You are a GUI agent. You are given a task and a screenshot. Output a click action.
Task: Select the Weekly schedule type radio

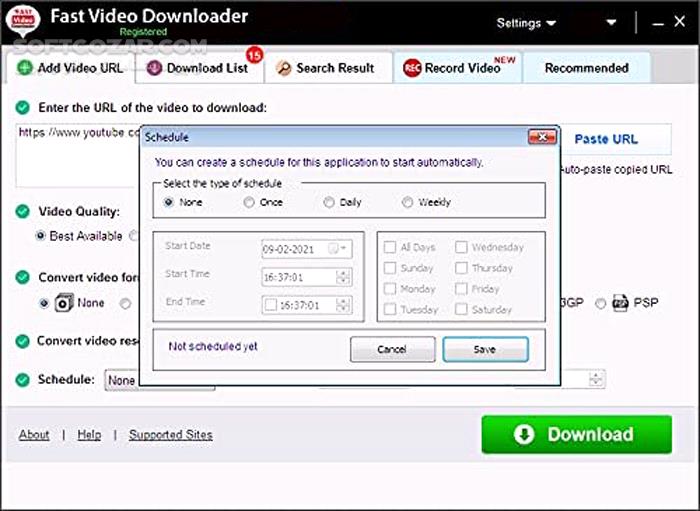point(407,202)
